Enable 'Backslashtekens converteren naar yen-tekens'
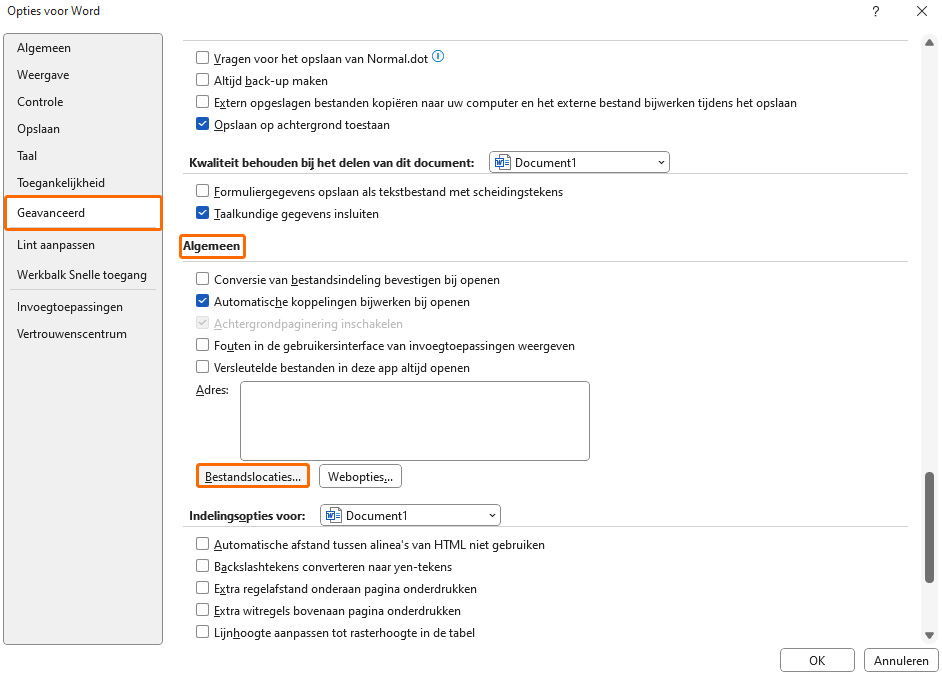 [x=202, y=566]
